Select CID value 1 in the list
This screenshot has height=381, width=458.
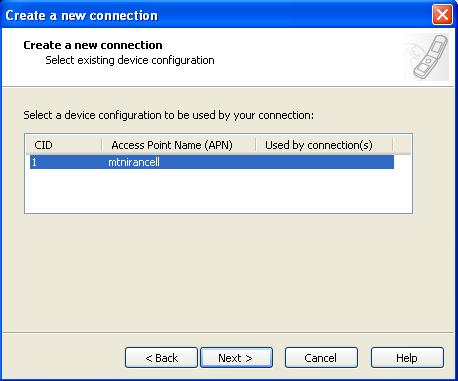coord(35,162)
